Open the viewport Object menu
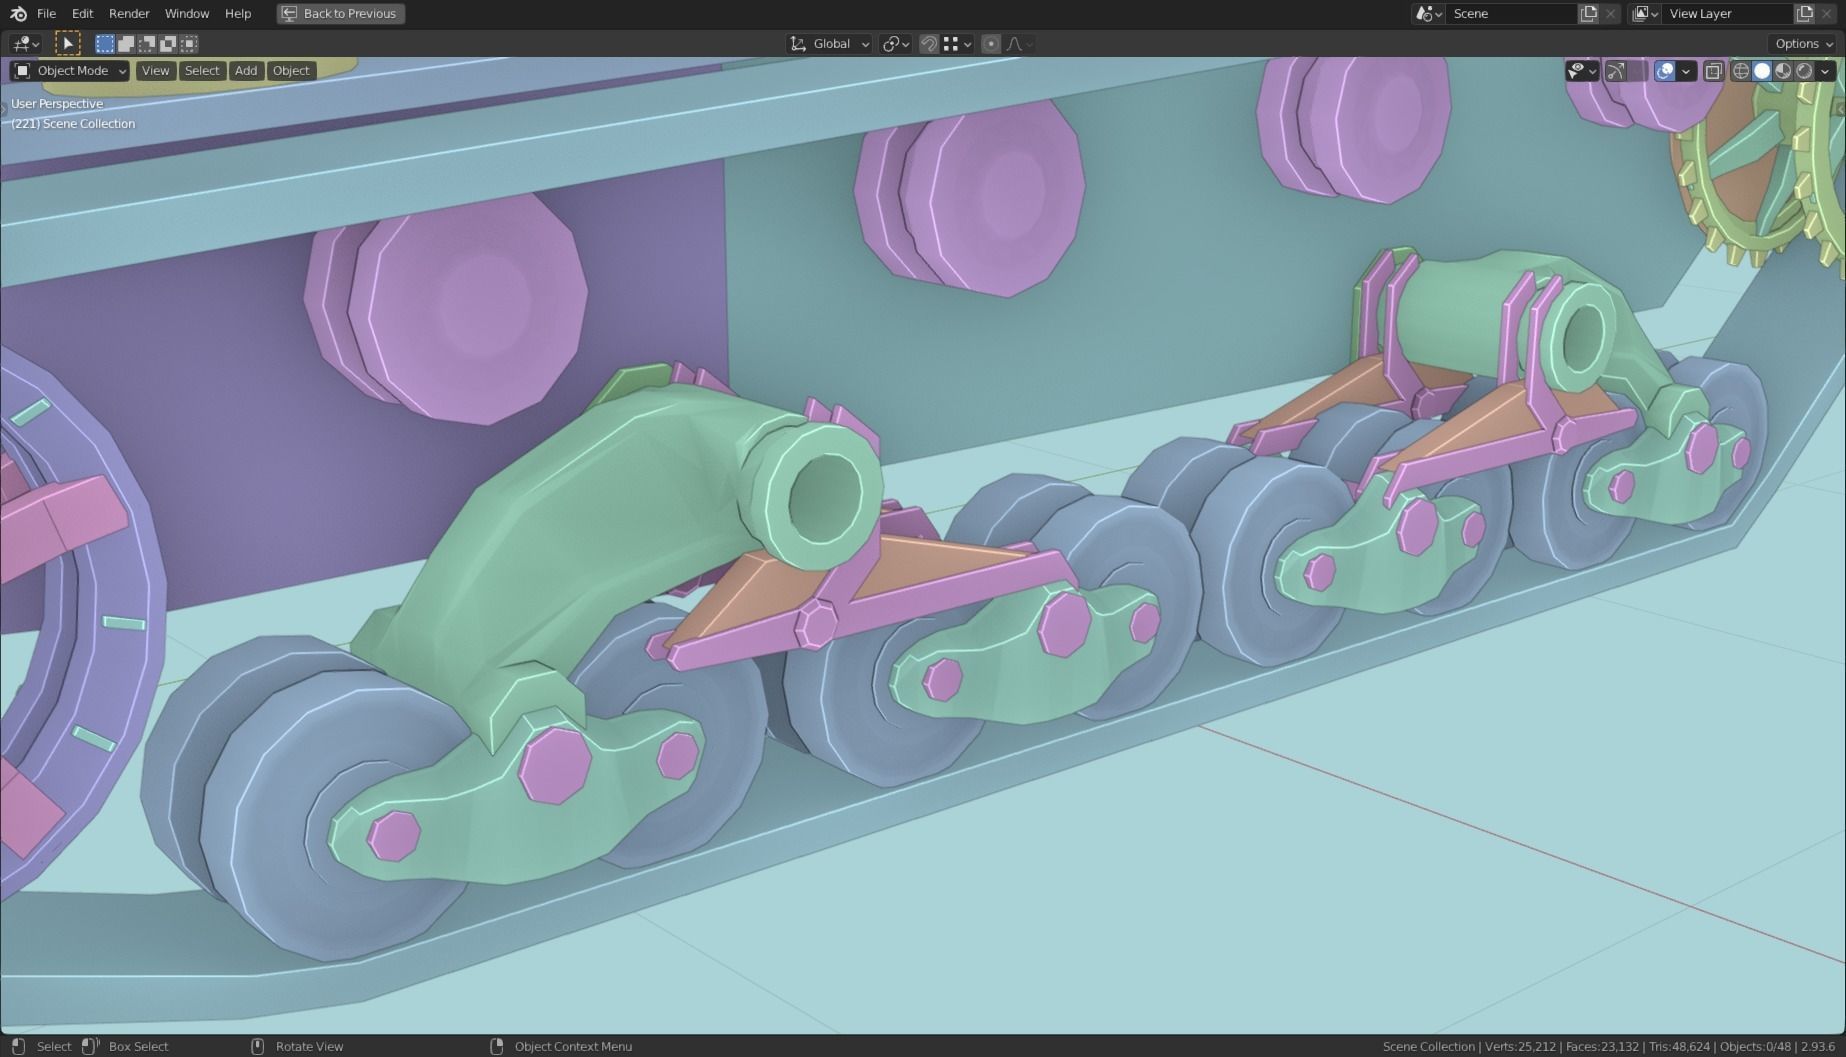 (291, 70)
